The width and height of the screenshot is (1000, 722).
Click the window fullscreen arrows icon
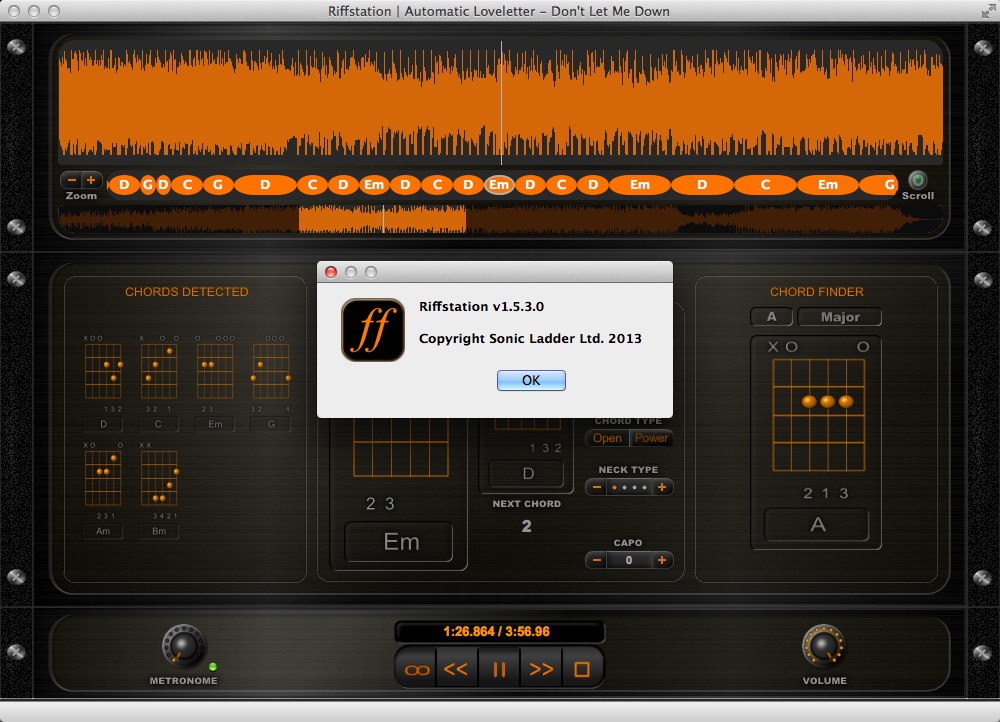coord(988,11)
